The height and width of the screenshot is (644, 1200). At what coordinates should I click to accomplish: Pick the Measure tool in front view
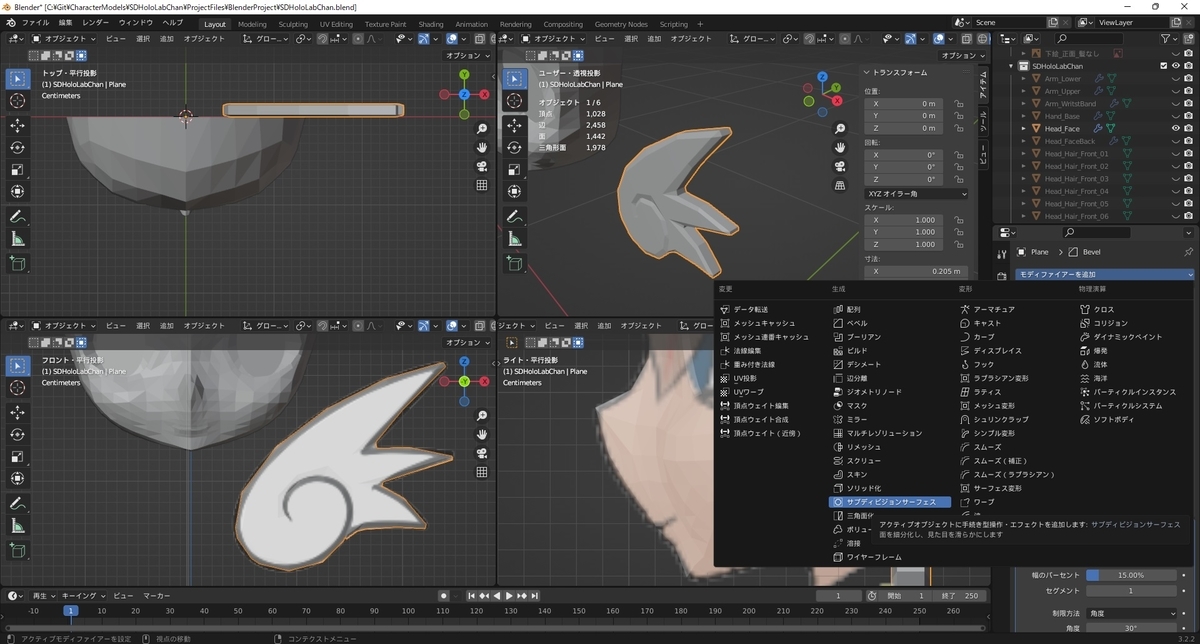pos(18,526)
